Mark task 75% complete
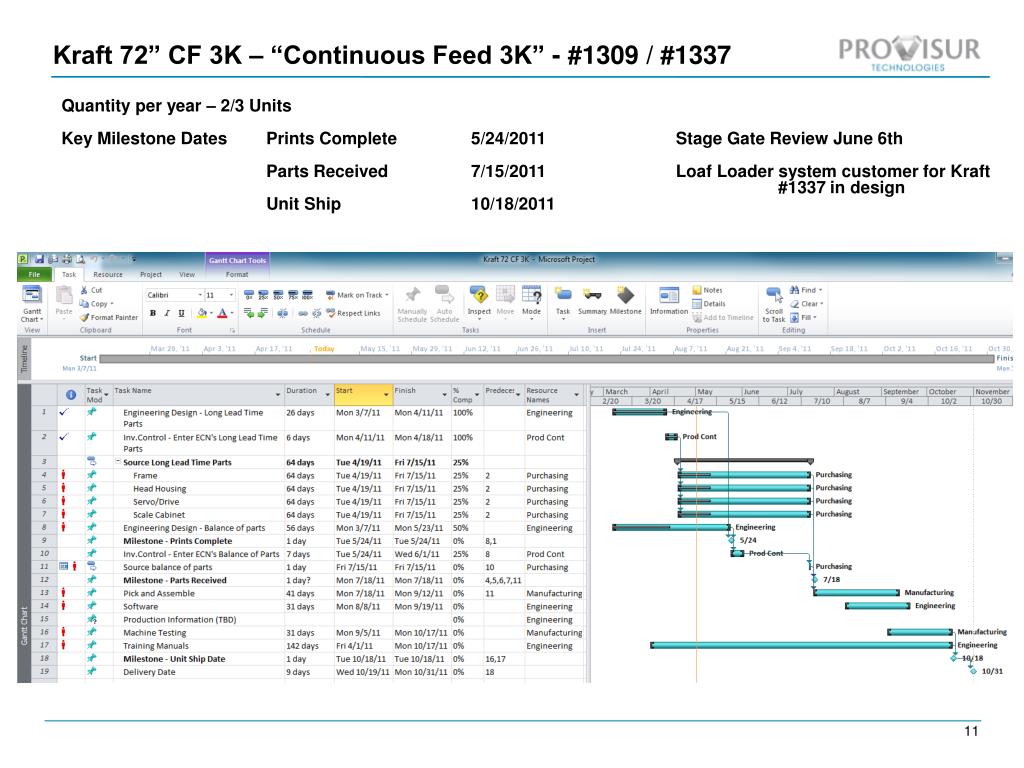 tap(293, 295)
